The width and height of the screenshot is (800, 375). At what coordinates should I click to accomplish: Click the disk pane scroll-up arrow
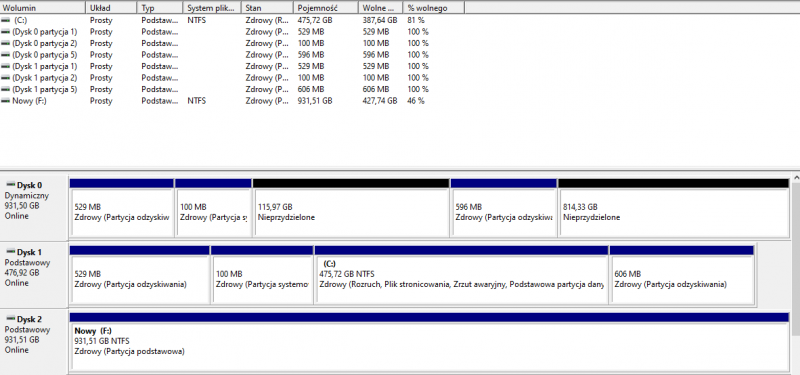[x=795, y=177]
